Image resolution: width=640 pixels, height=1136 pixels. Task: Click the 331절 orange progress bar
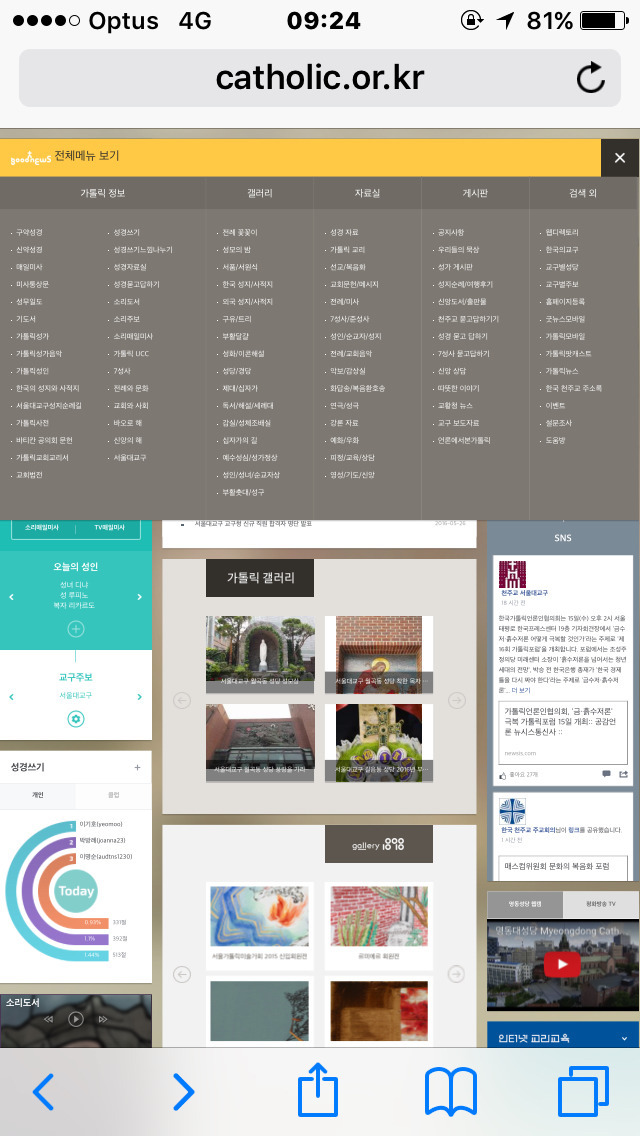point(91,922)
